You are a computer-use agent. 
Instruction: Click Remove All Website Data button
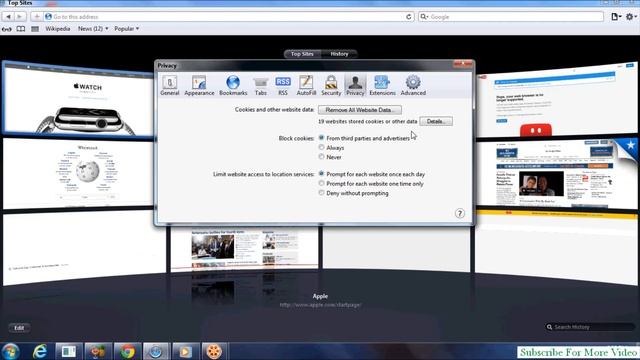[x=360, y=110]
